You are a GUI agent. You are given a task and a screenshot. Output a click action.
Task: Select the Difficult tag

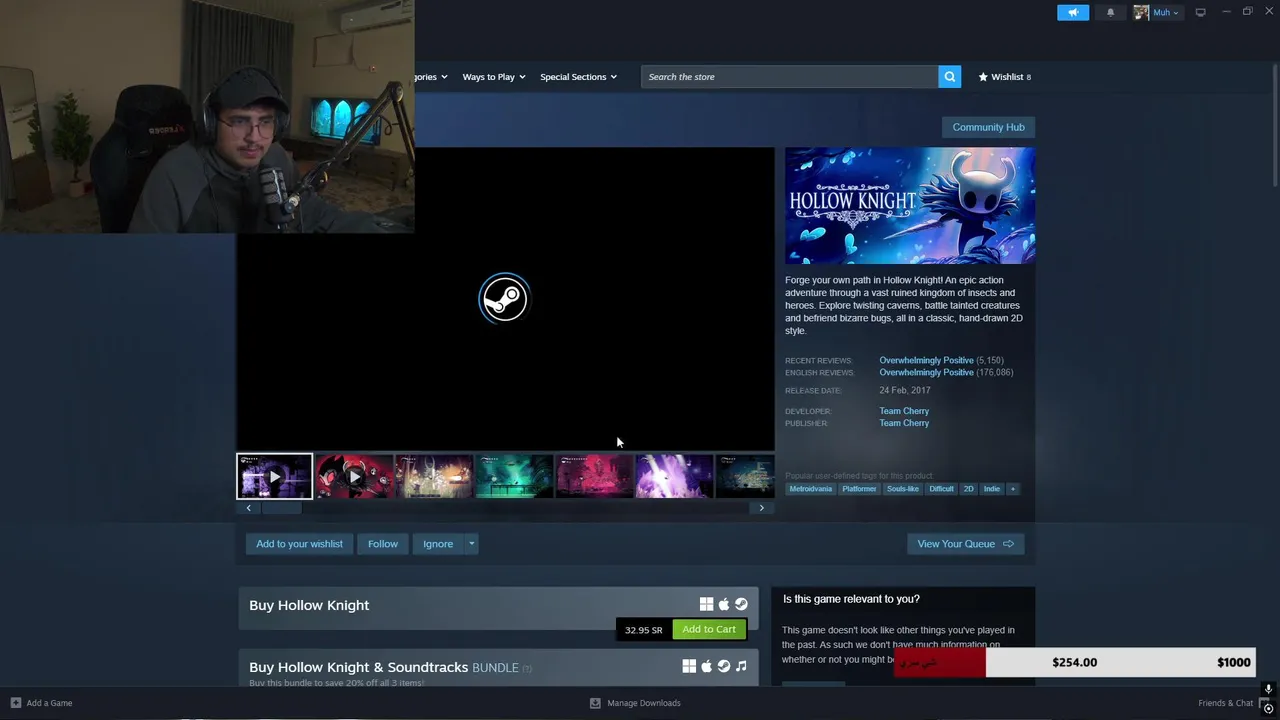pyautogui.click(x=941, y=489)
